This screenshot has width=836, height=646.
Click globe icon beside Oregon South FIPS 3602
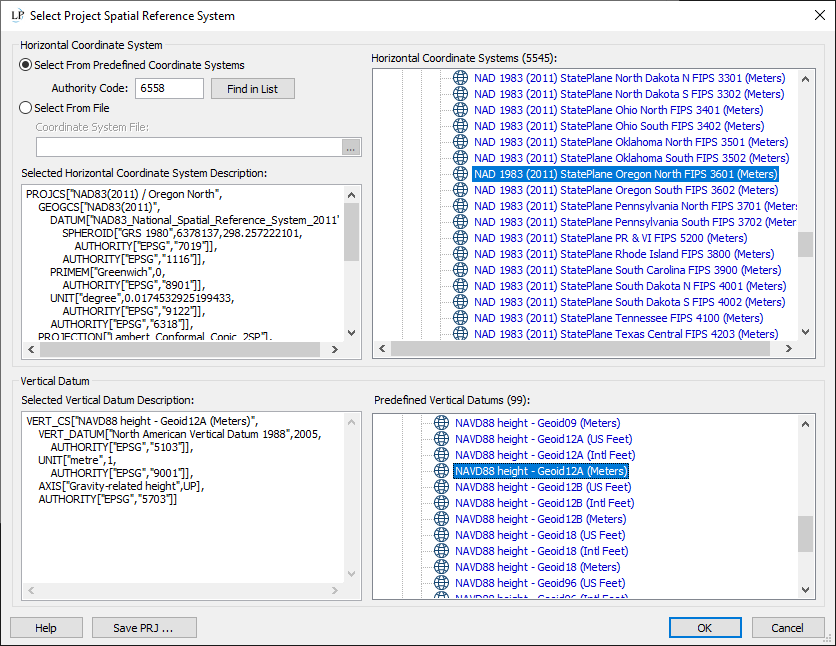click(x=460, y=190)
